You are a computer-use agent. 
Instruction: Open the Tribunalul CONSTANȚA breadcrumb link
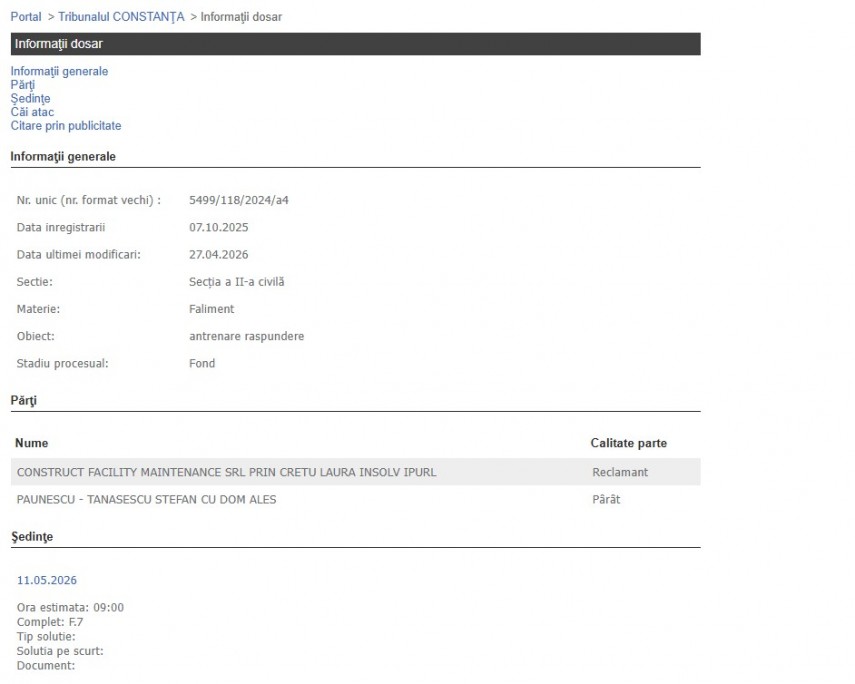pos(121,17)
